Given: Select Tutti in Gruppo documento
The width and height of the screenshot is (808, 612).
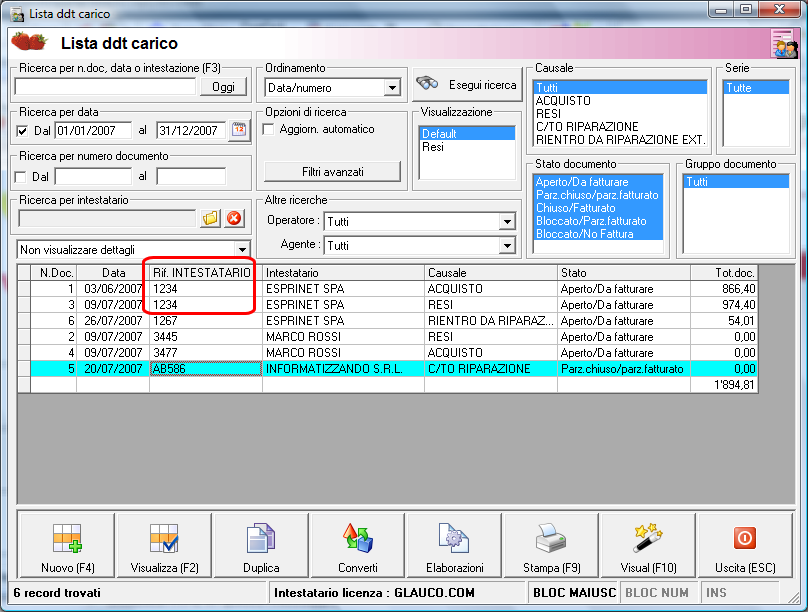Looking at the screenshot, I should (x=736, y=182).
